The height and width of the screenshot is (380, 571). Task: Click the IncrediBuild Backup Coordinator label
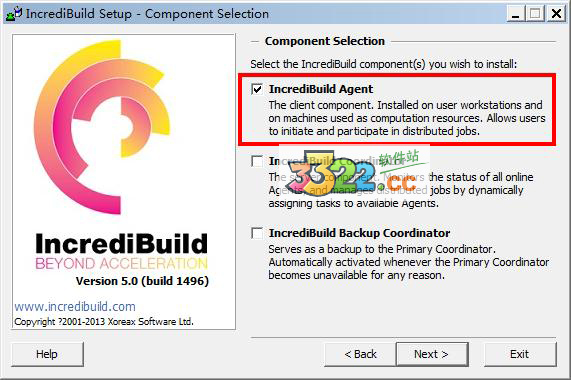pyautogui.click(x=359, y=233)
